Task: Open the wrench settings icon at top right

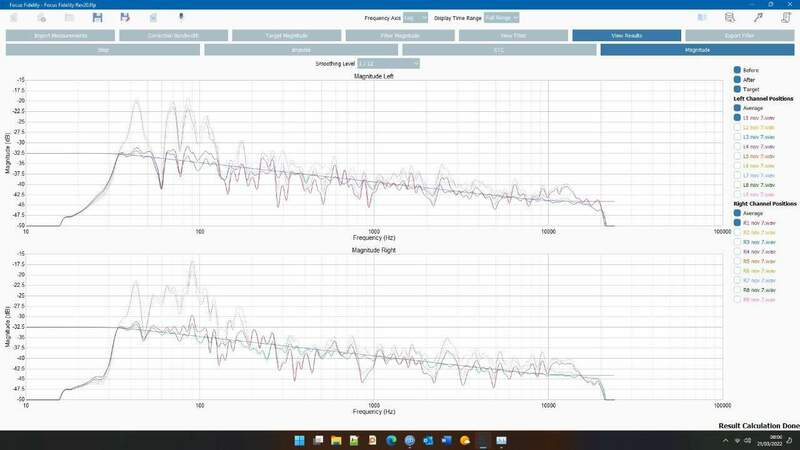Action: [x=758, y=17]
